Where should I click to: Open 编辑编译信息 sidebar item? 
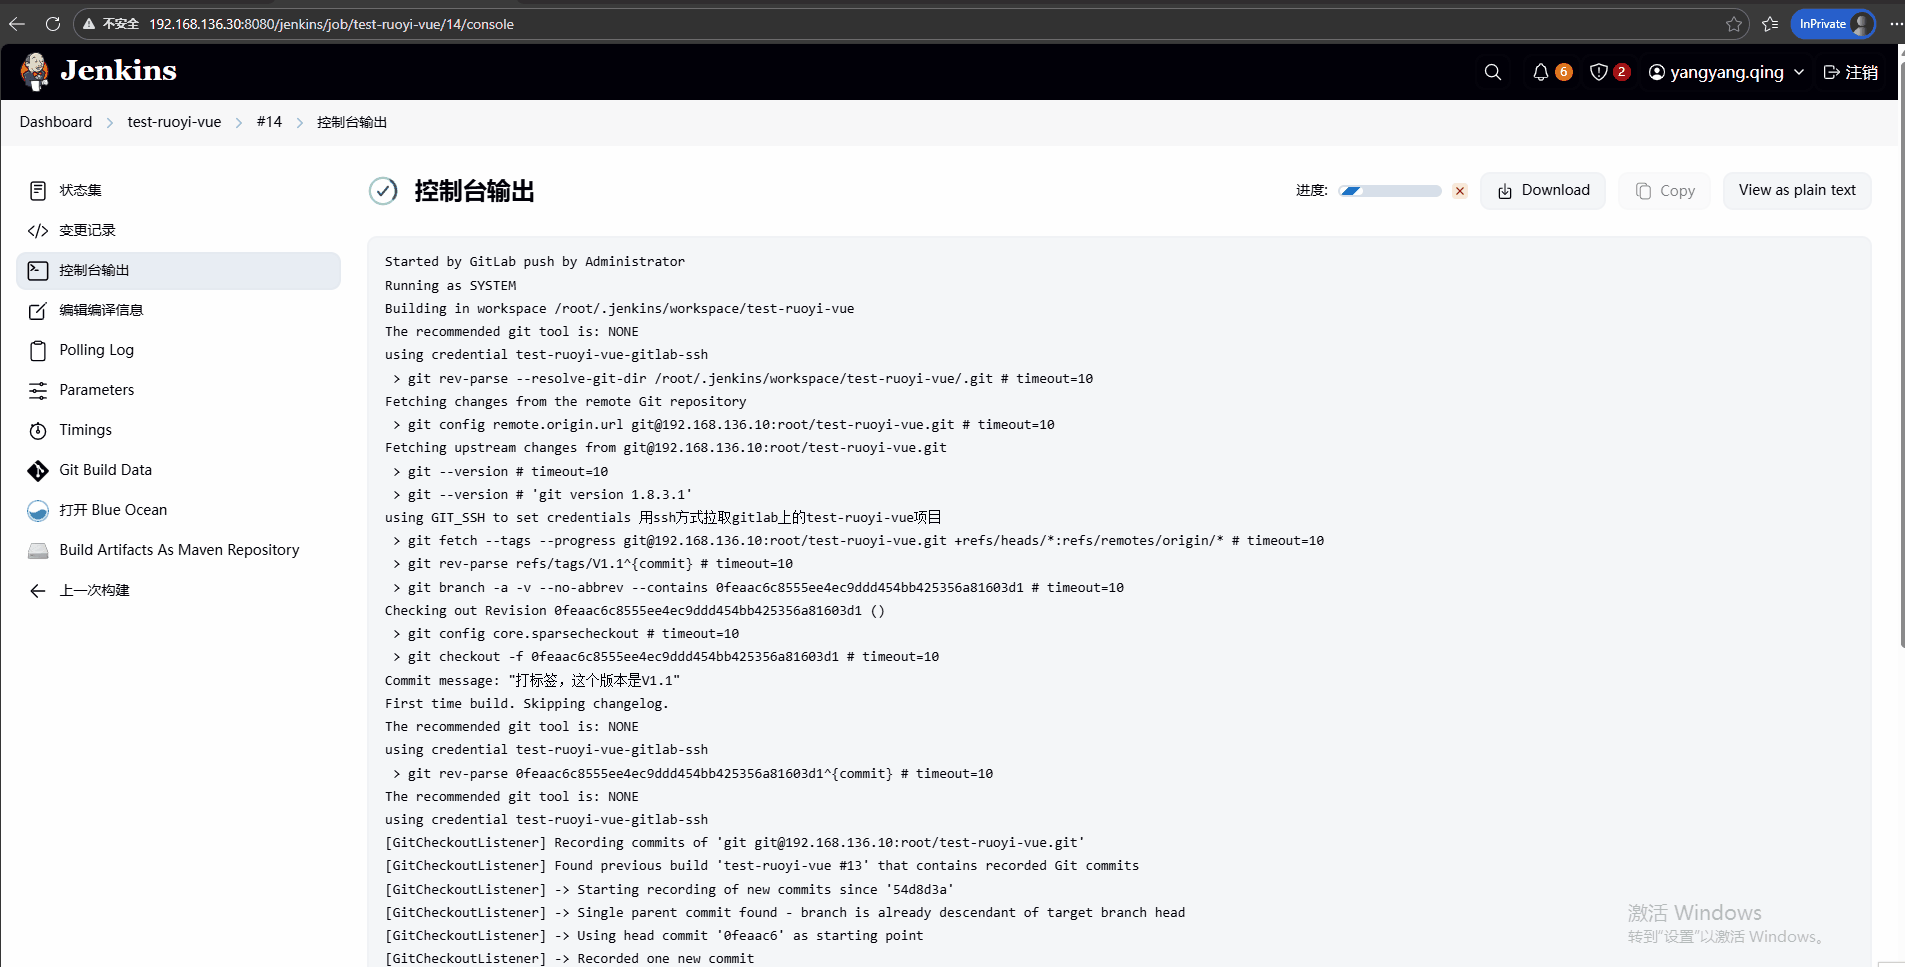[x=178, y=310]
